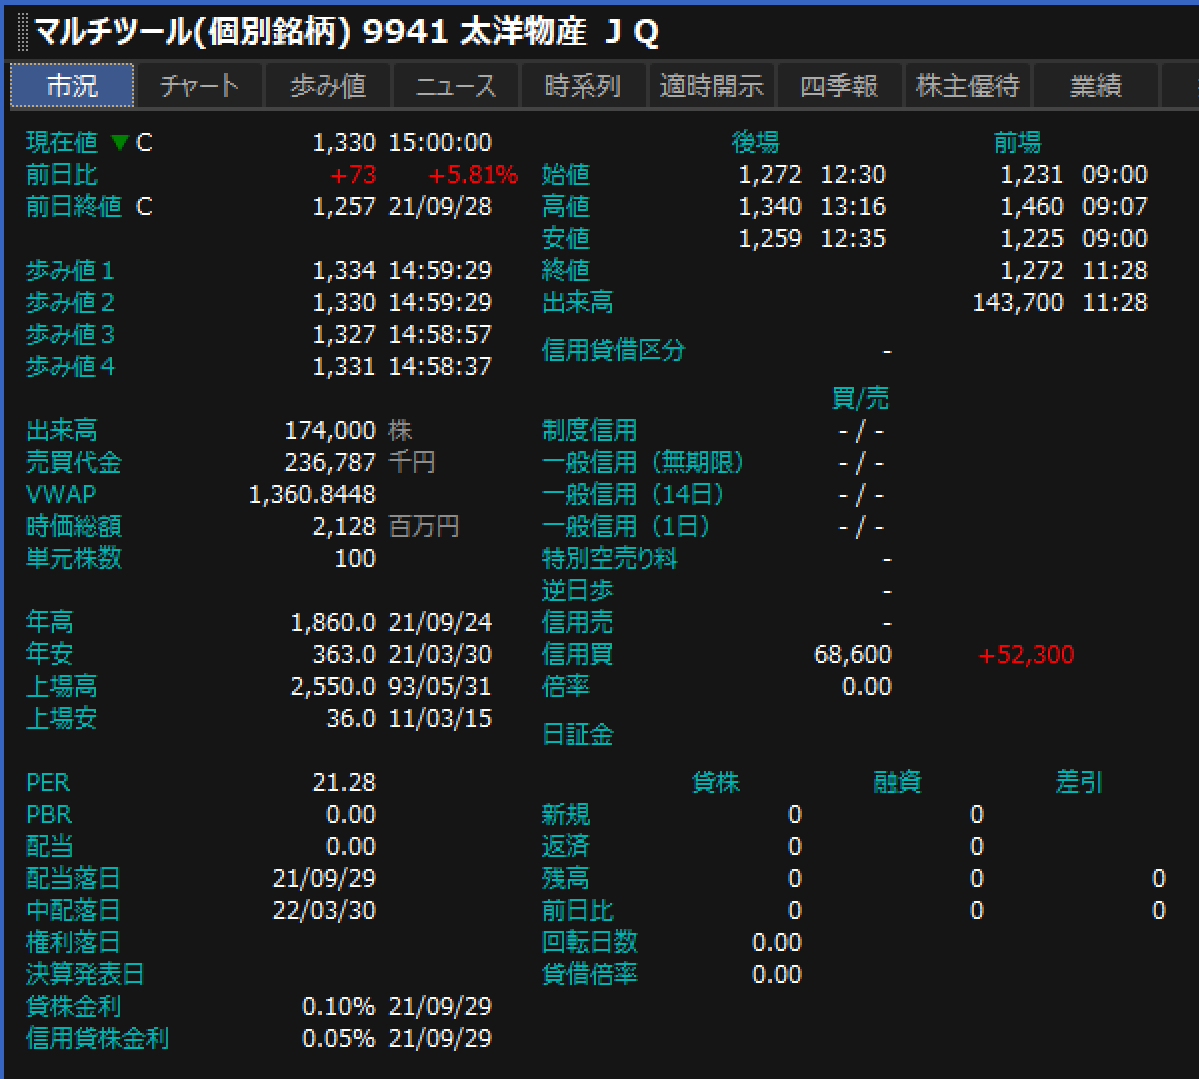Click the 一般信用（無期限） label
The width and height of the screenshot is (1199, 1079).
[x=642, y=463]
